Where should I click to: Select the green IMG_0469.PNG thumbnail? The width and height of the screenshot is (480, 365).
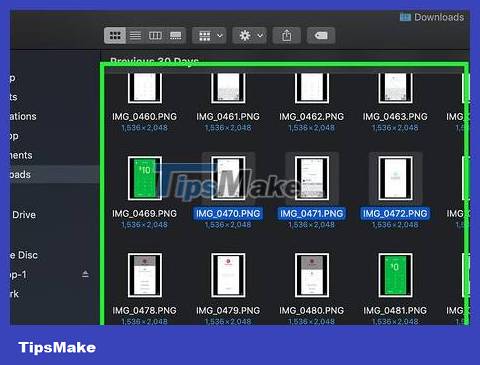coord(145,178)
